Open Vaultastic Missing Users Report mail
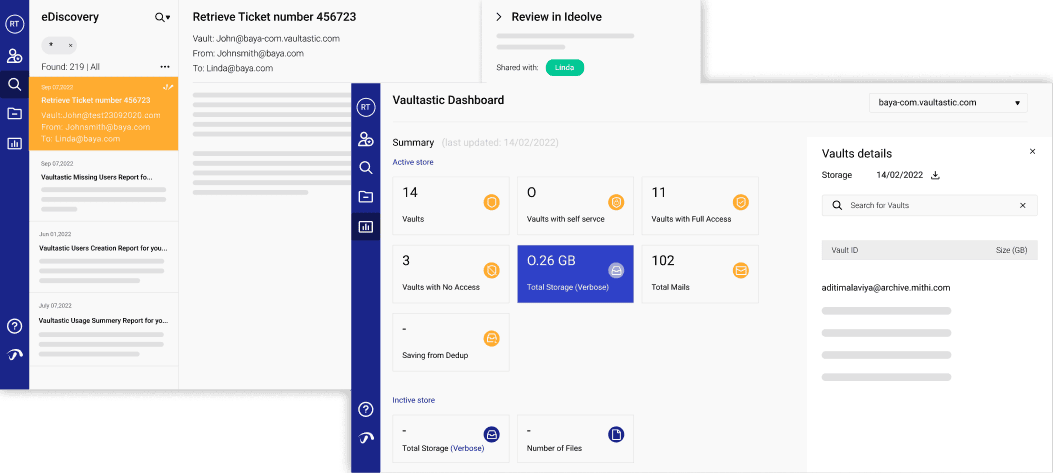1053x473 pixels. click(x=103, y=184)
